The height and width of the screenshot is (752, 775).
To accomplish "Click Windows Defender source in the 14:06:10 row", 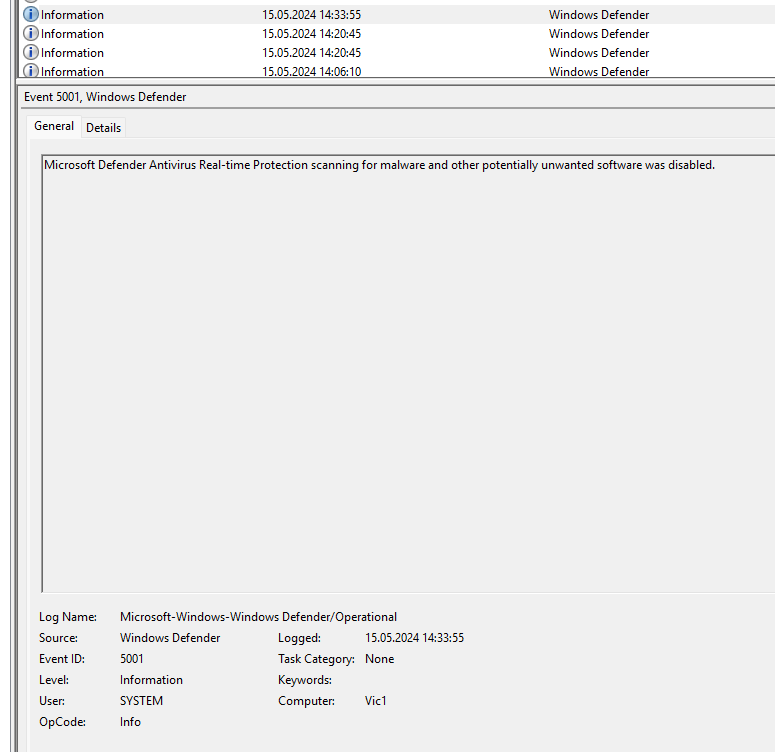I will click(598, 72).
